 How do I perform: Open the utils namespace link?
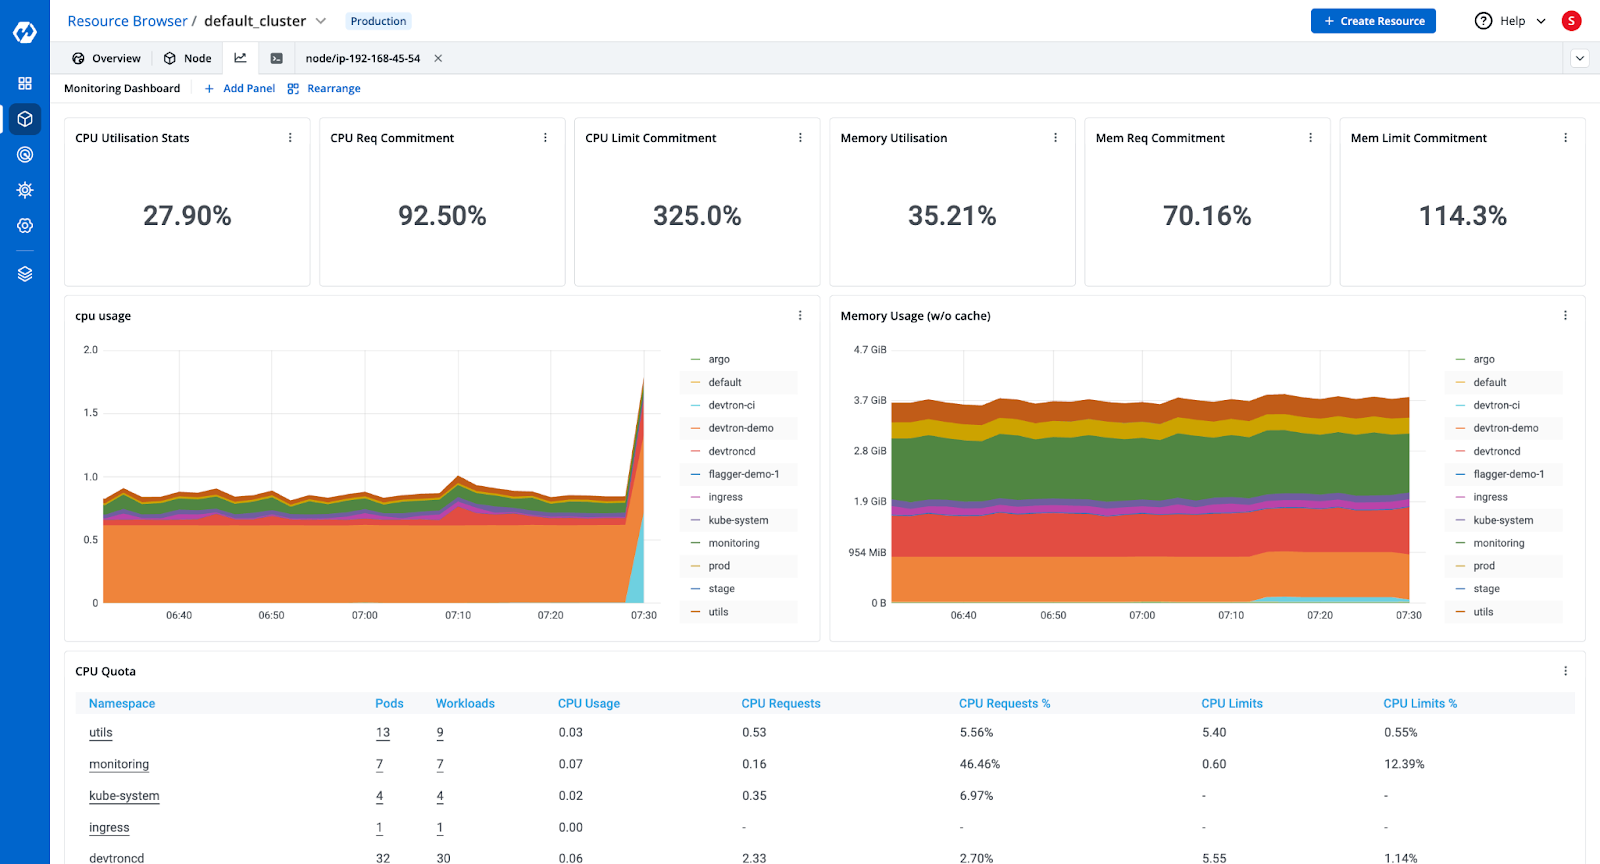pyautogui.click(x=101, y=733)
